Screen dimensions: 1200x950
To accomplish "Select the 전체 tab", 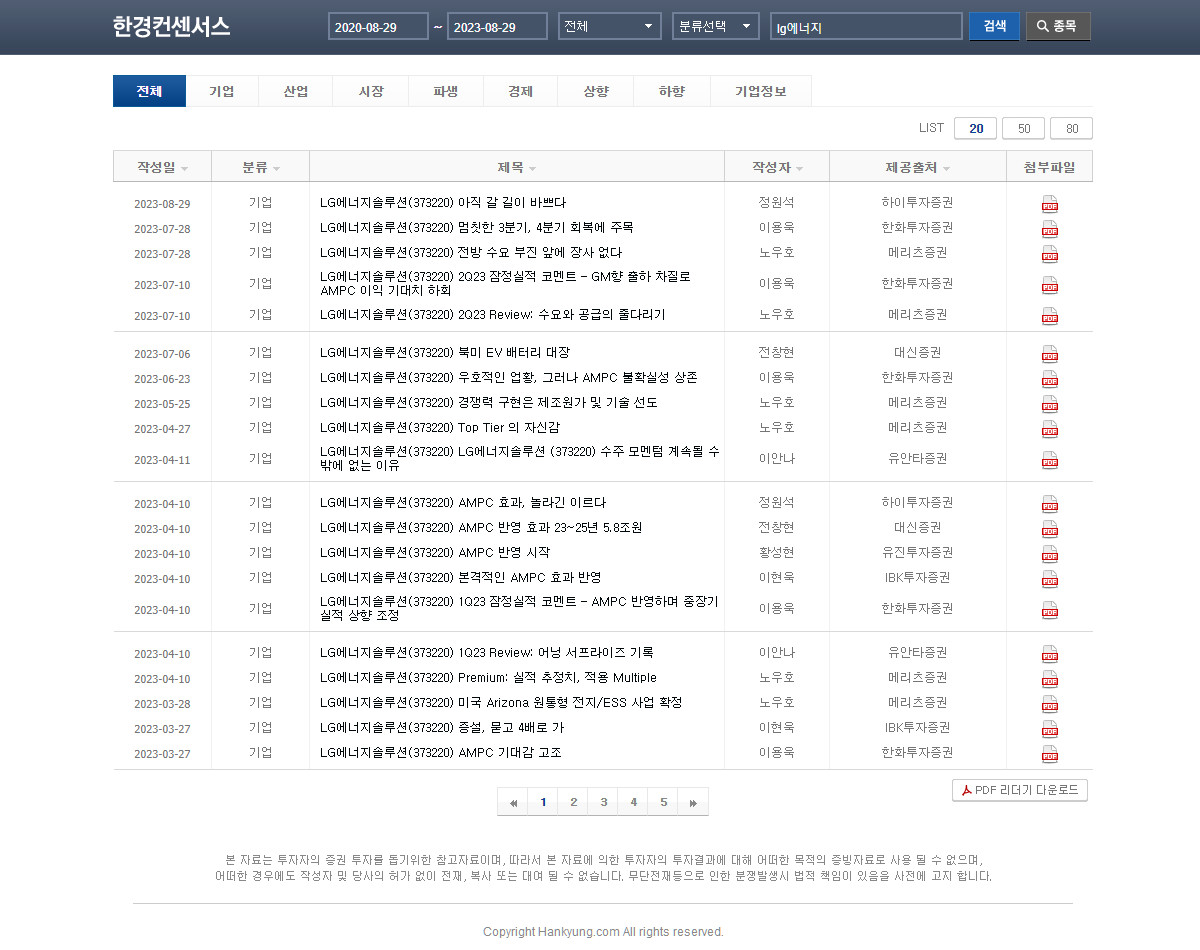I will point(150,91).
